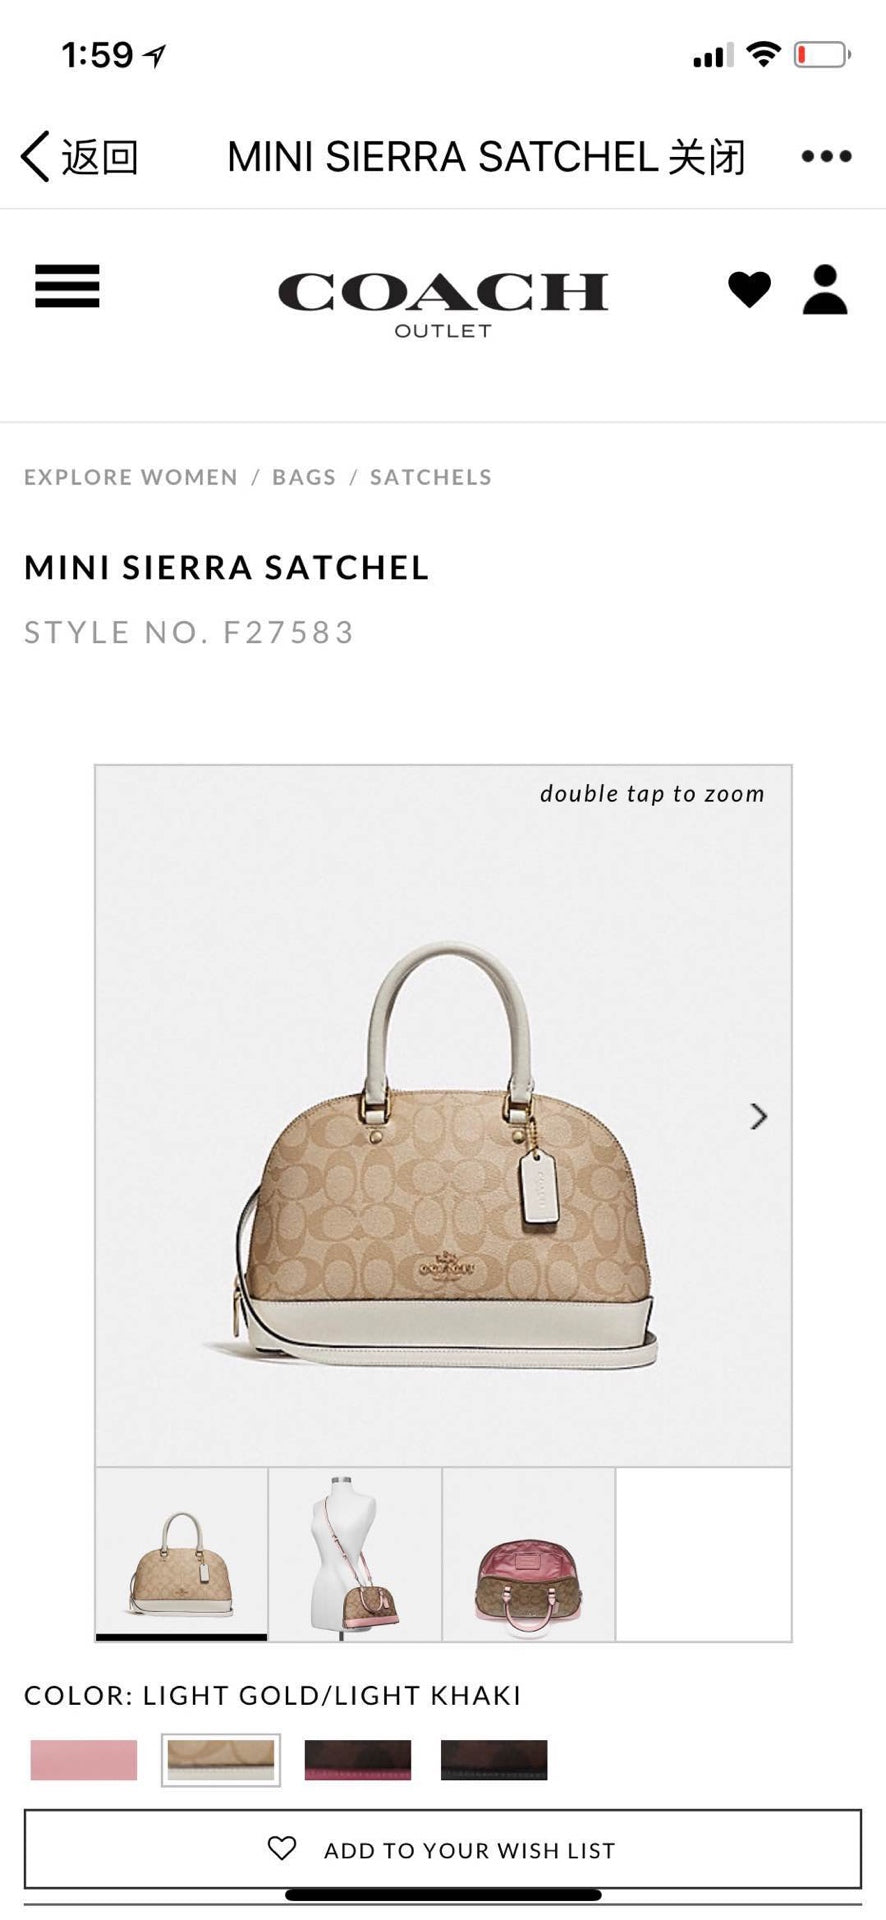The width and height of the screenshot is (886, 1920).
Task: Tap the heart icon in wish list button
Action: click(282, 1848)
